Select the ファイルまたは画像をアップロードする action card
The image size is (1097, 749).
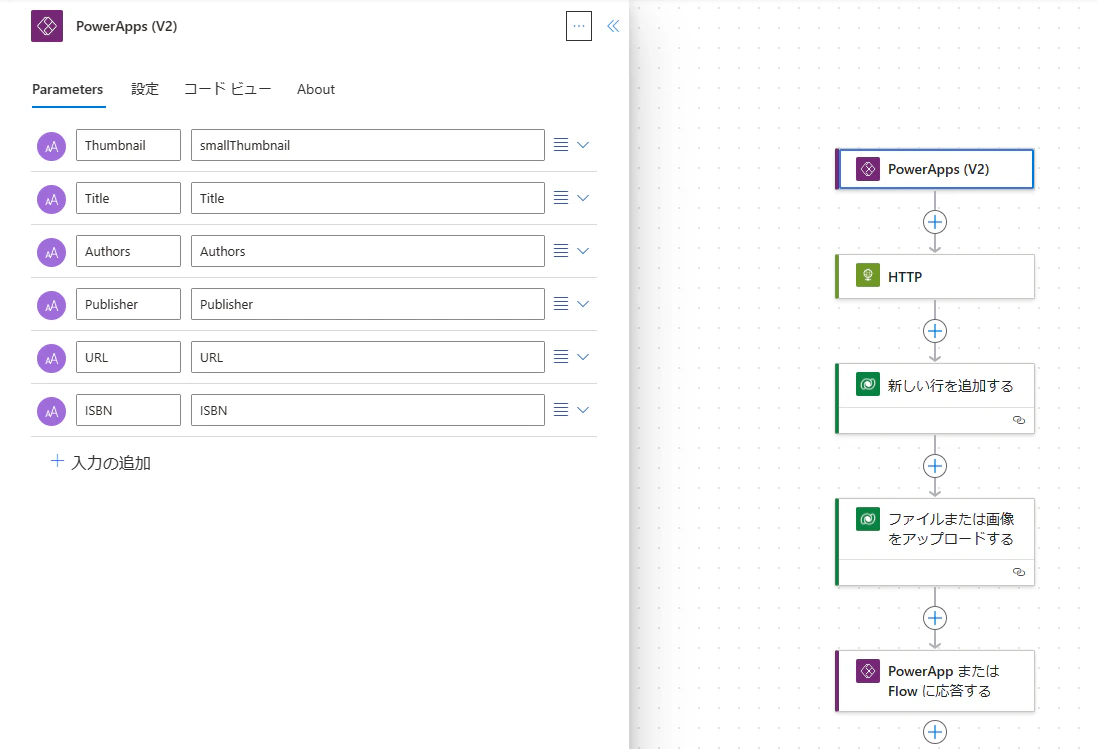(x=935, y=542)
